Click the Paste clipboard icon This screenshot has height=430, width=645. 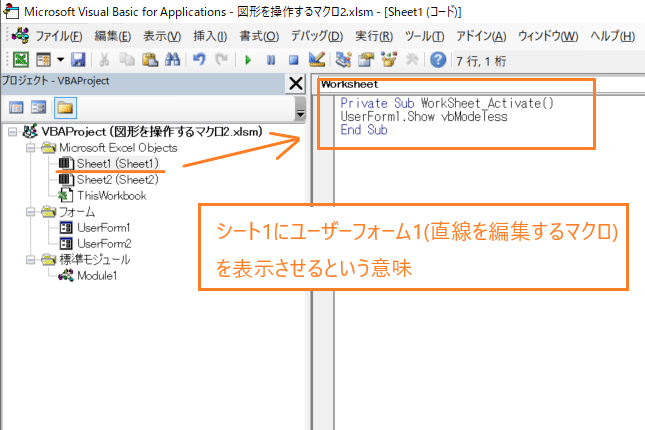point(150,60)
